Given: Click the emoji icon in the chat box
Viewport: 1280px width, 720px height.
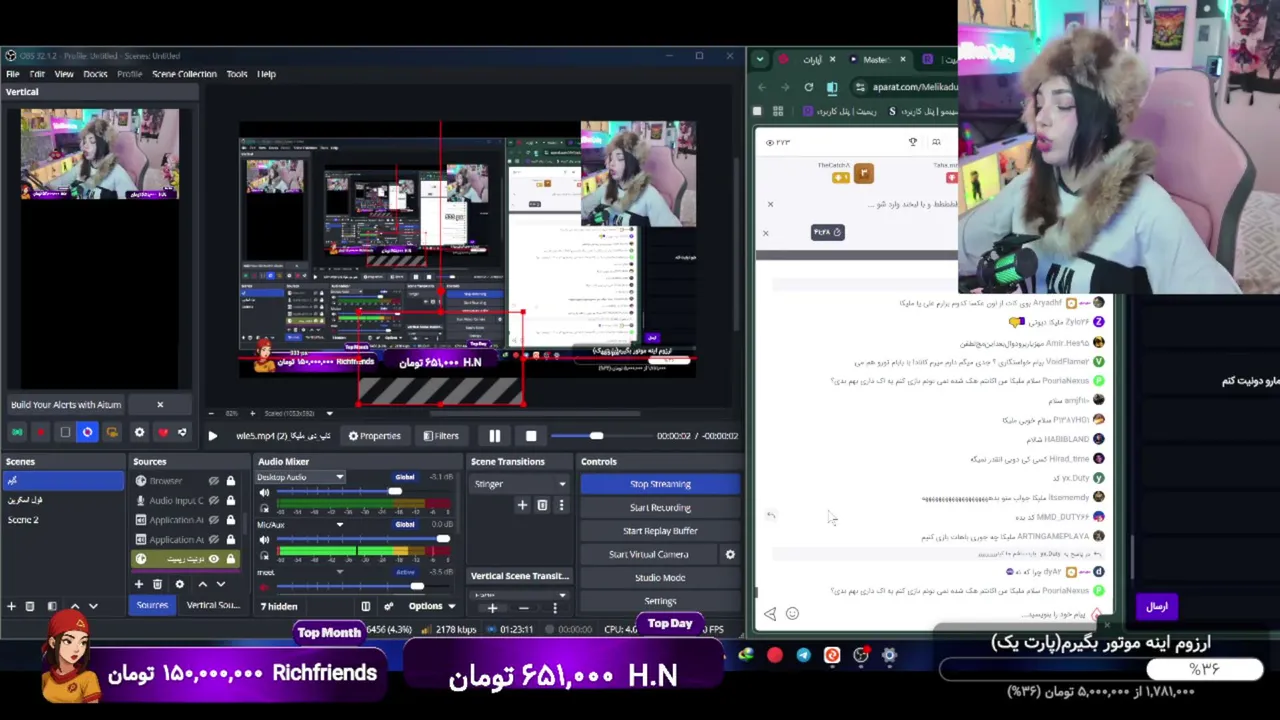Looking at the screenshot, I should pos(792,614).
